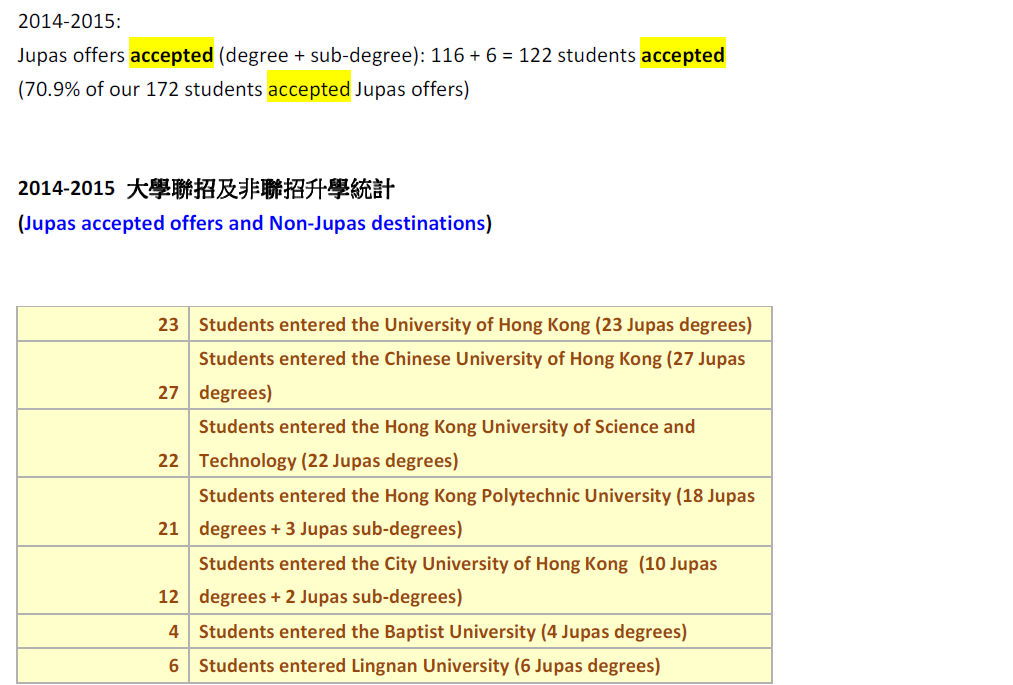Click the highlighted "accepted" after "172 students"

309,89
